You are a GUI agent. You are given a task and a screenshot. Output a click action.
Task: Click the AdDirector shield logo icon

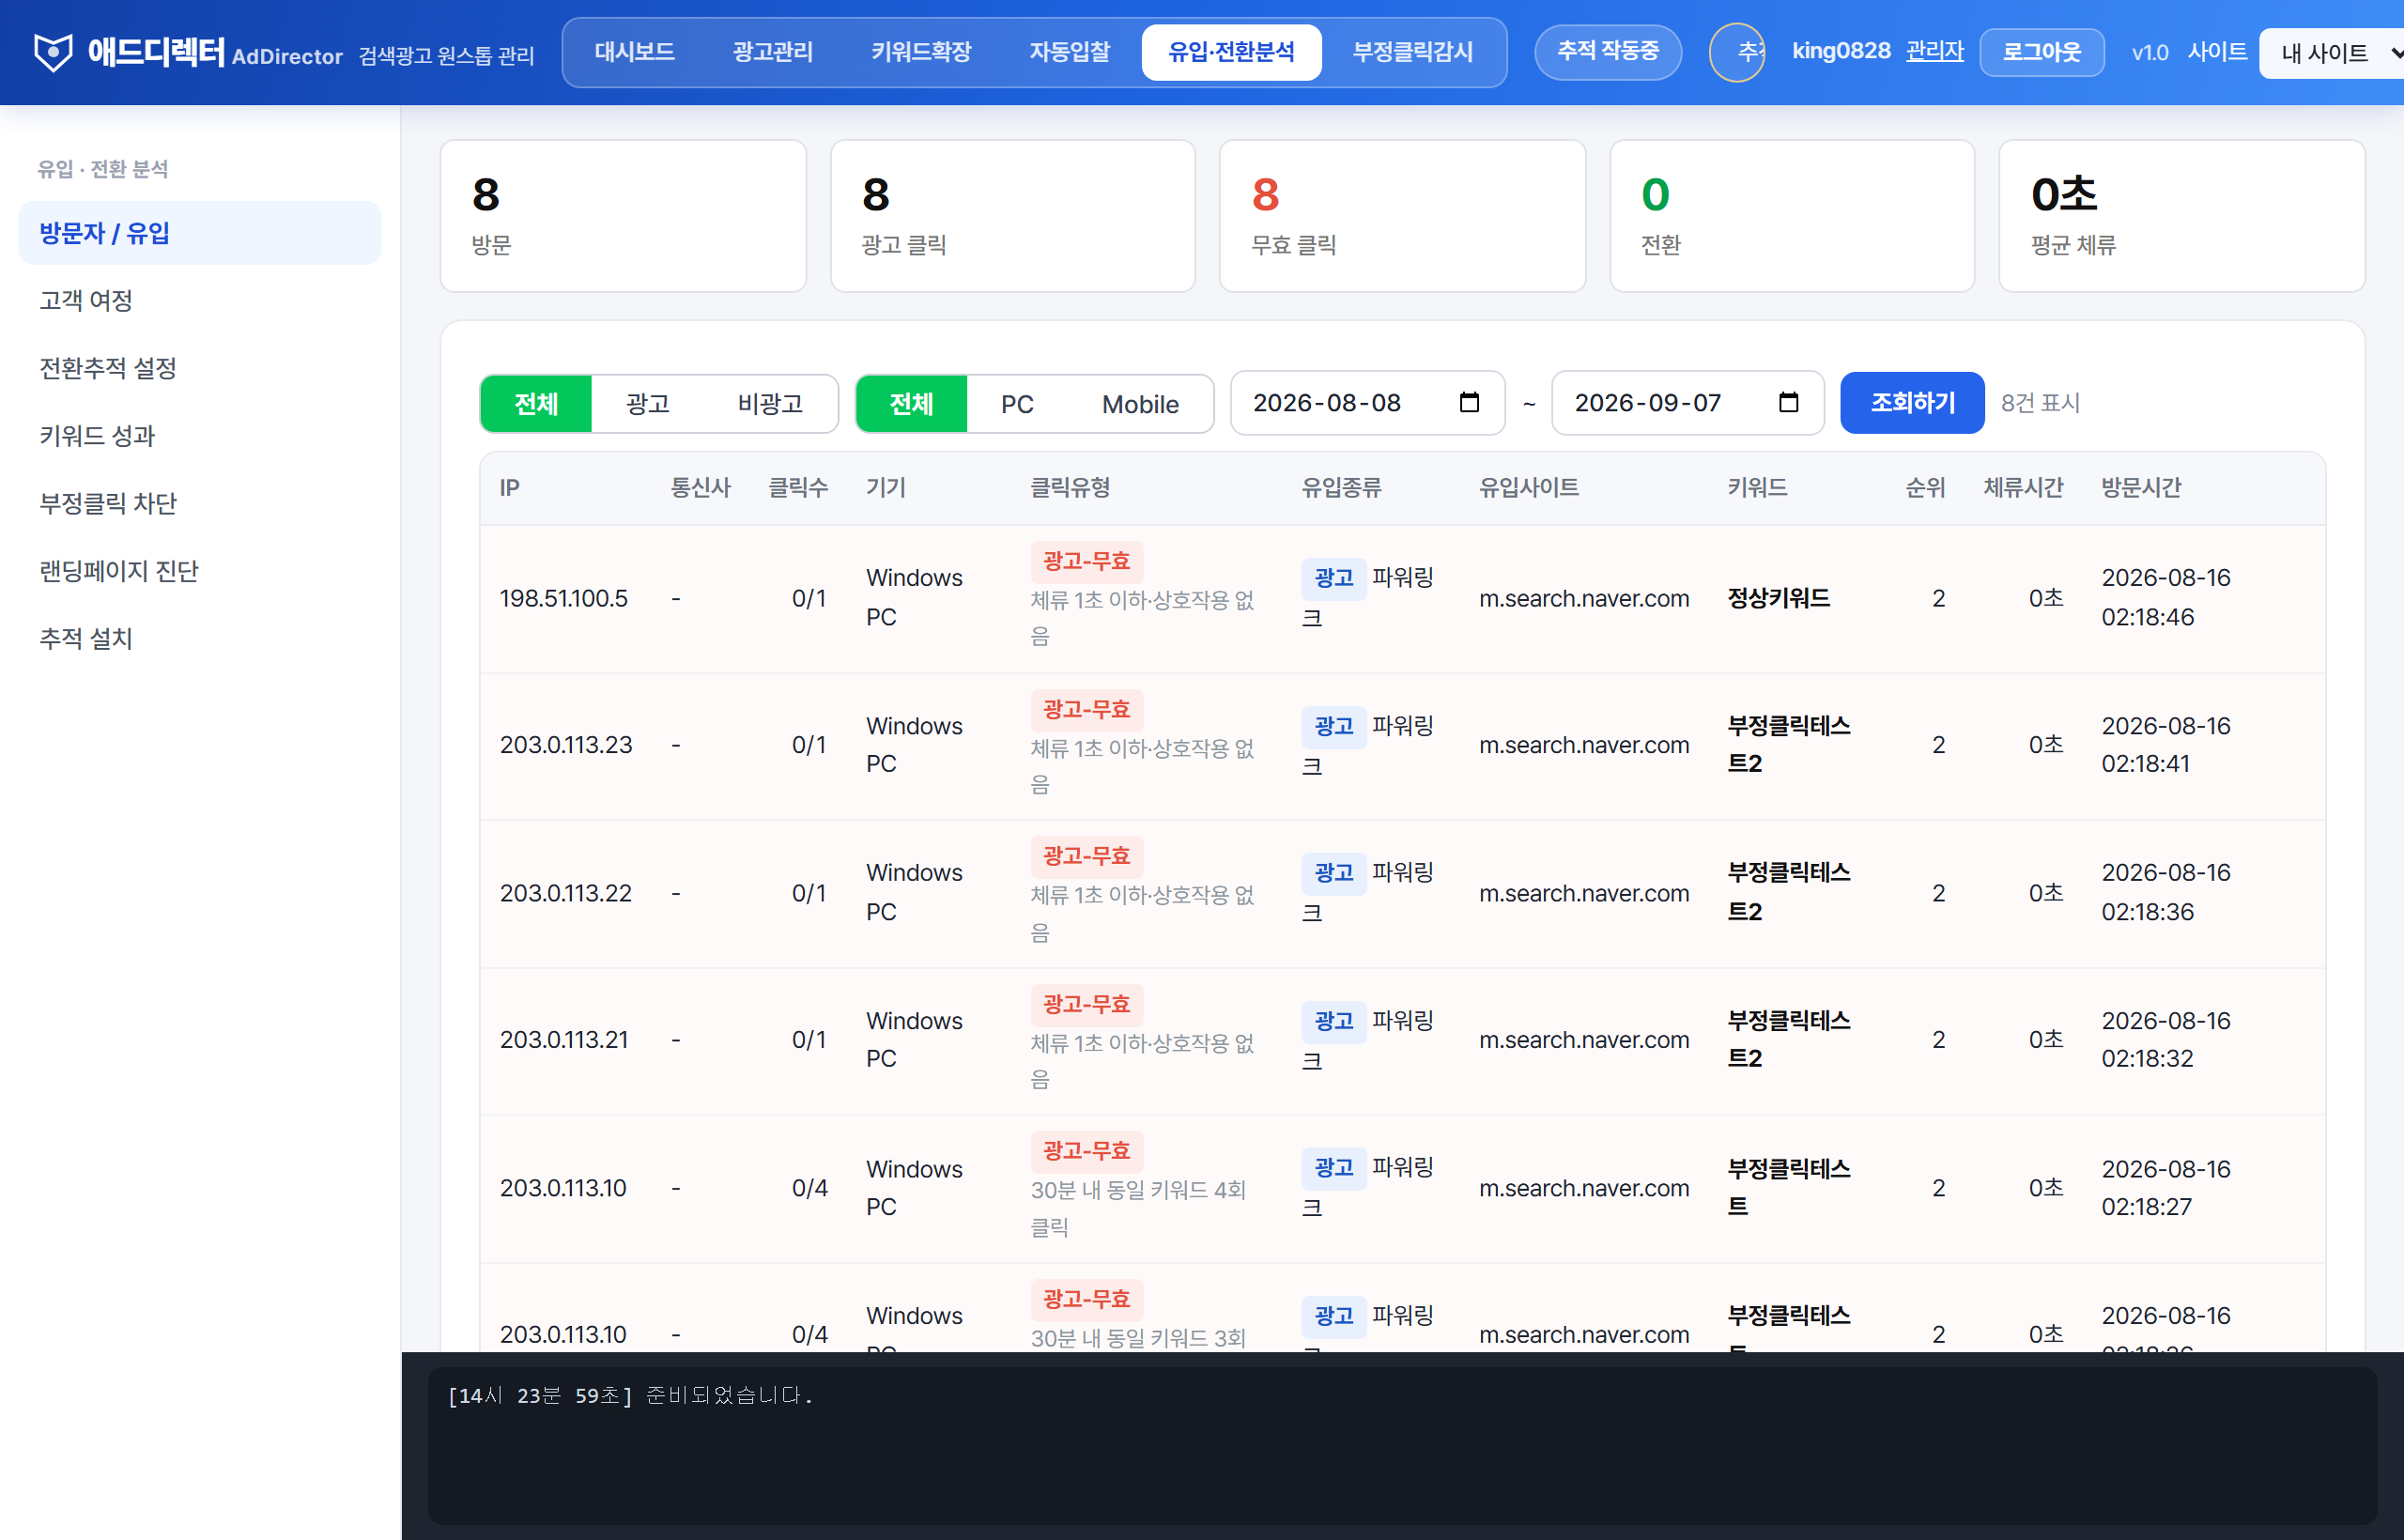[53, 52]
